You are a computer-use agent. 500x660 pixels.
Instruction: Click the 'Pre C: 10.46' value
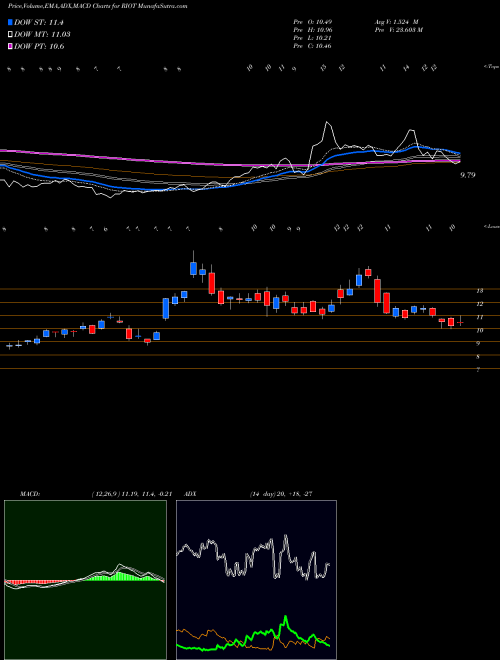click(313, 46)
